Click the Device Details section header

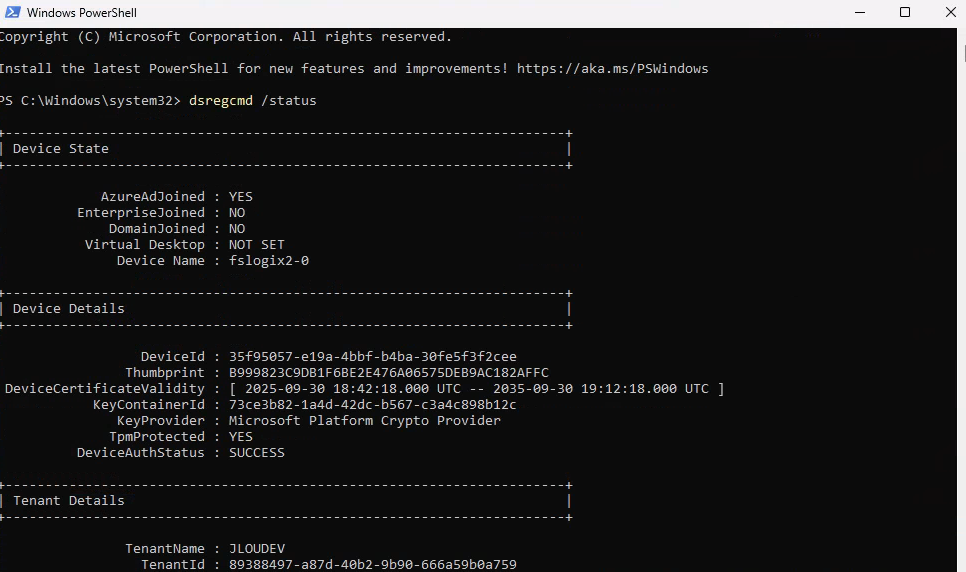tap(68, 309)
